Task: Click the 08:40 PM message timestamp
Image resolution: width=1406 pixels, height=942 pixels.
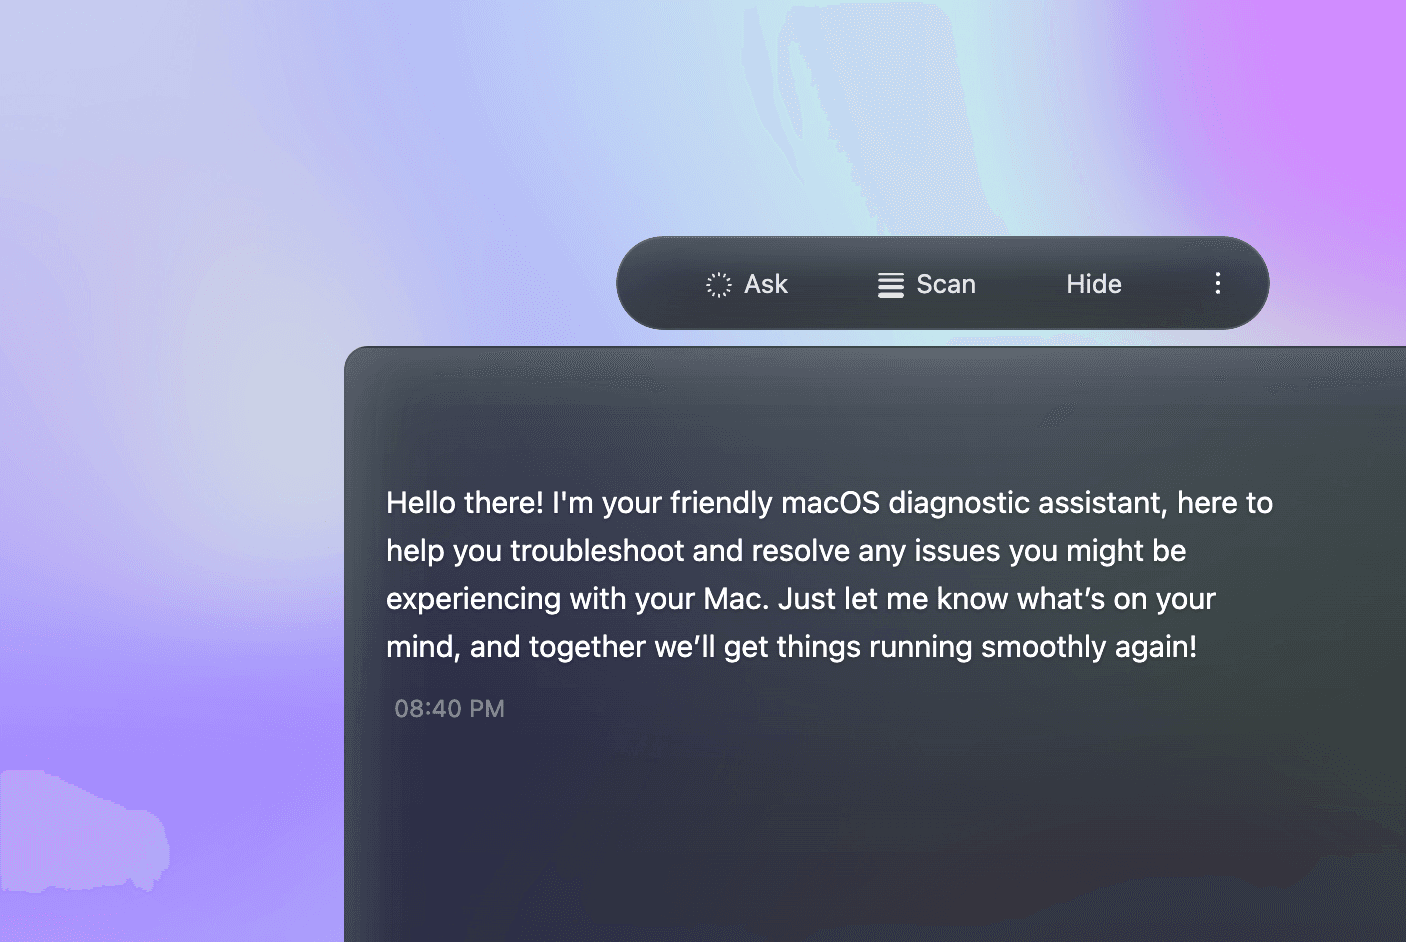Action: (449, 709)
